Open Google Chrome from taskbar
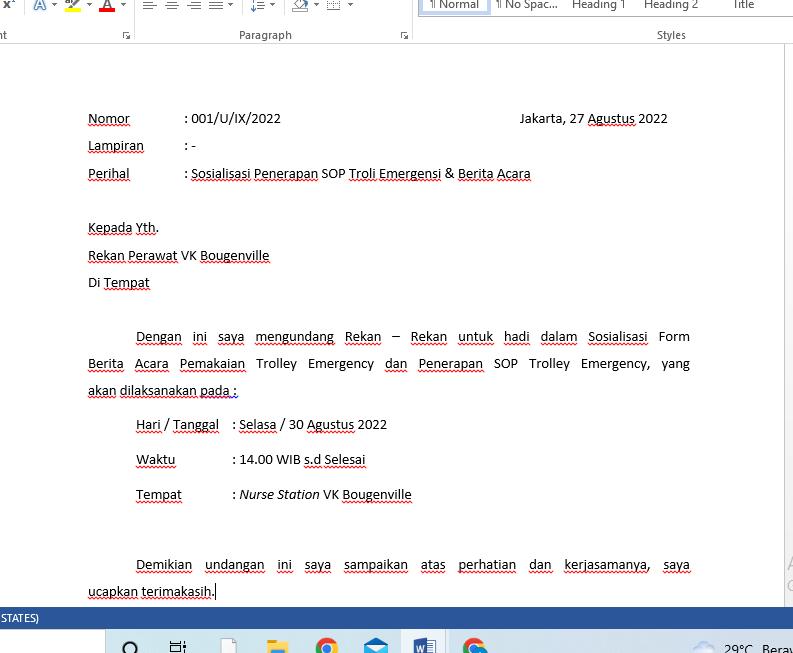Screen dimensions: 793x653 [327, 646]
